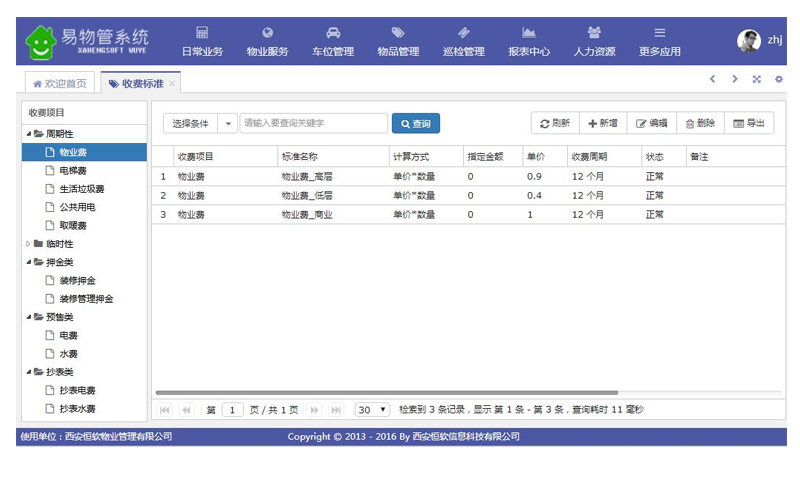The image size is (800, 500).
Task: Open the 巡检管理 menu
Action: (x=464, y=42)
